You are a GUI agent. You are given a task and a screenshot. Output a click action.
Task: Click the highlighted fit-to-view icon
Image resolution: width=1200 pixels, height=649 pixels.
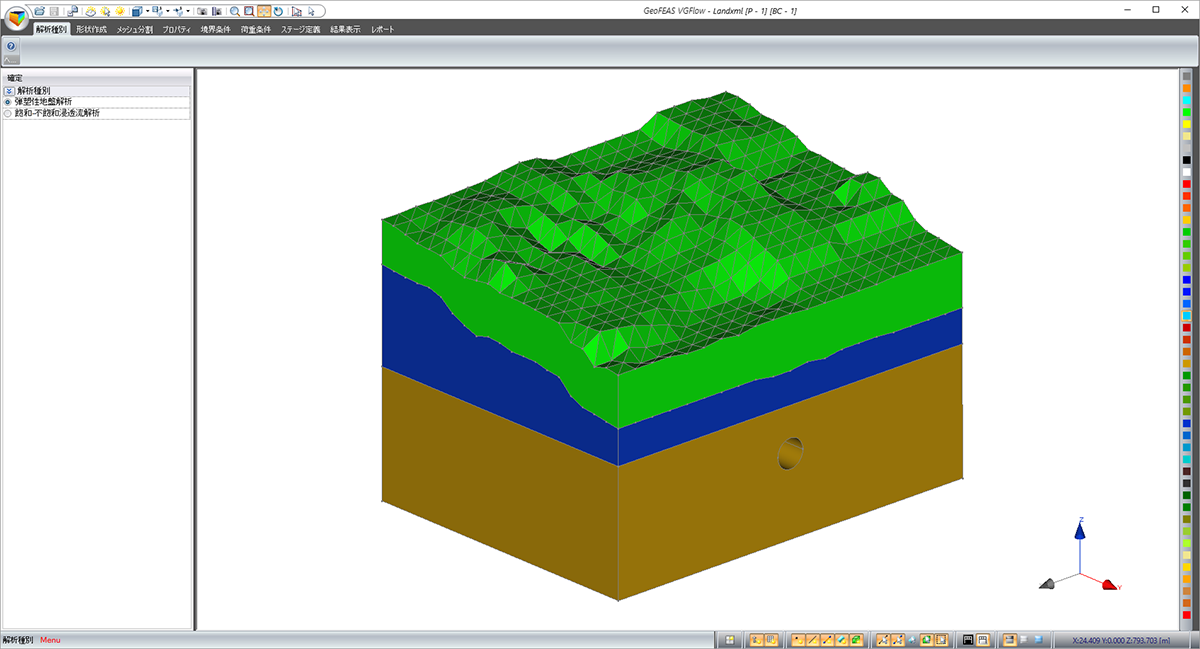[x=263, y=11]
